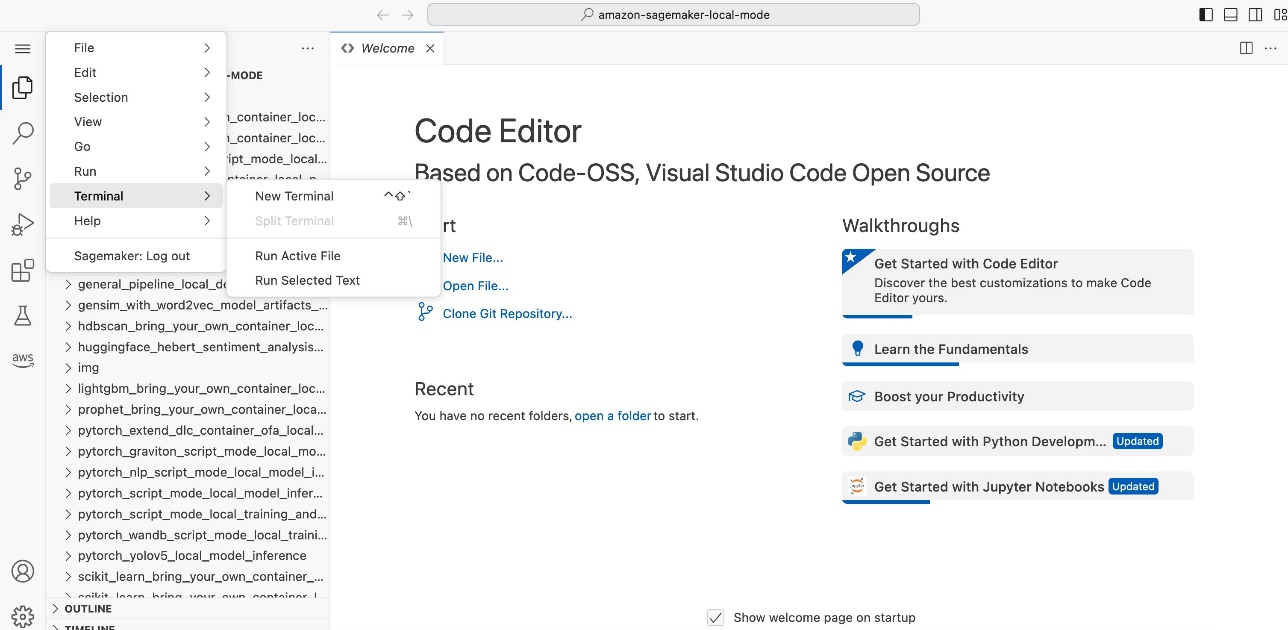Open editor More Actions ellipsis
The width and height of the screenshot is (1288, 630).
tap(1270, 48)
